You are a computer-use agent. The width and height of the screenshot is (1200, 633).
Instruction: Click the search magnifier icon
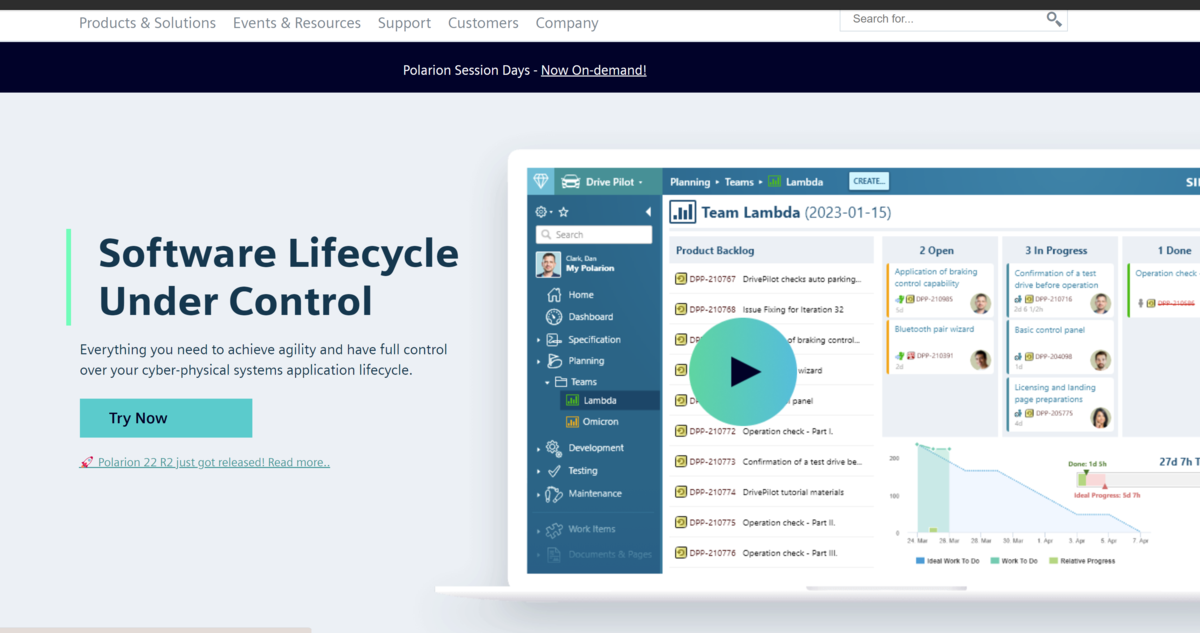[x=1053, y=19]
